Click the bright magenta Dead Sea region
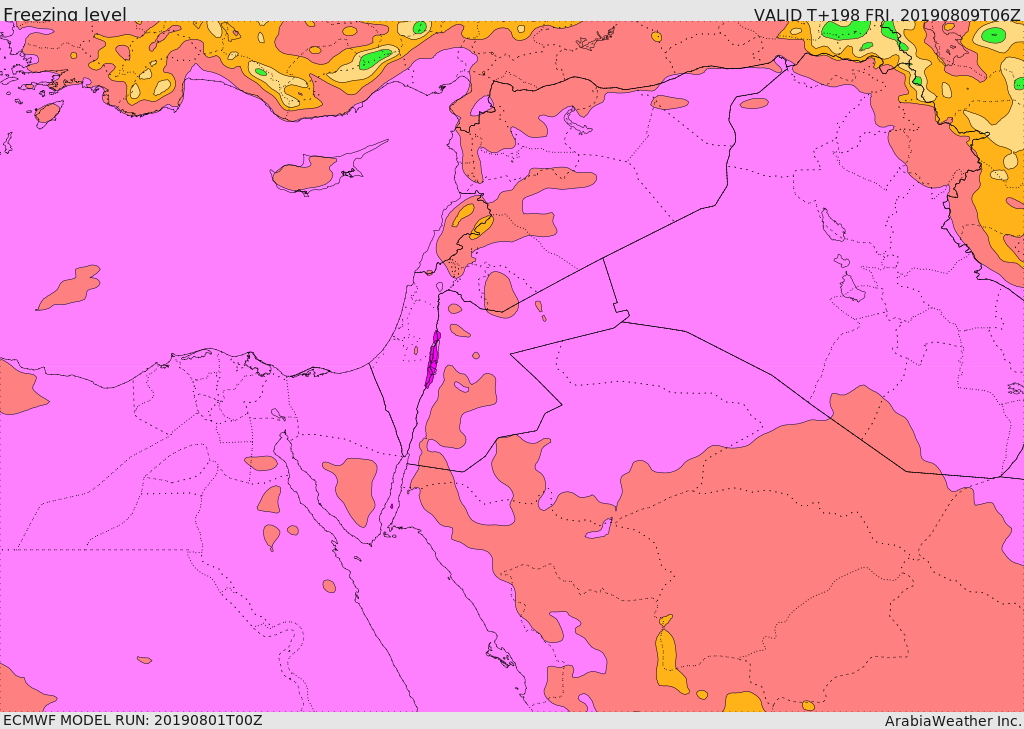 click(x=432, y=359)
